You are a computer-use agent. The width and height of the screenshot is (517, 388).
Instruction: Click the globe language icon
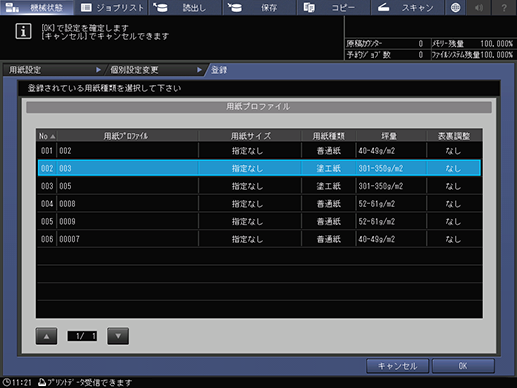coord(456,7)
